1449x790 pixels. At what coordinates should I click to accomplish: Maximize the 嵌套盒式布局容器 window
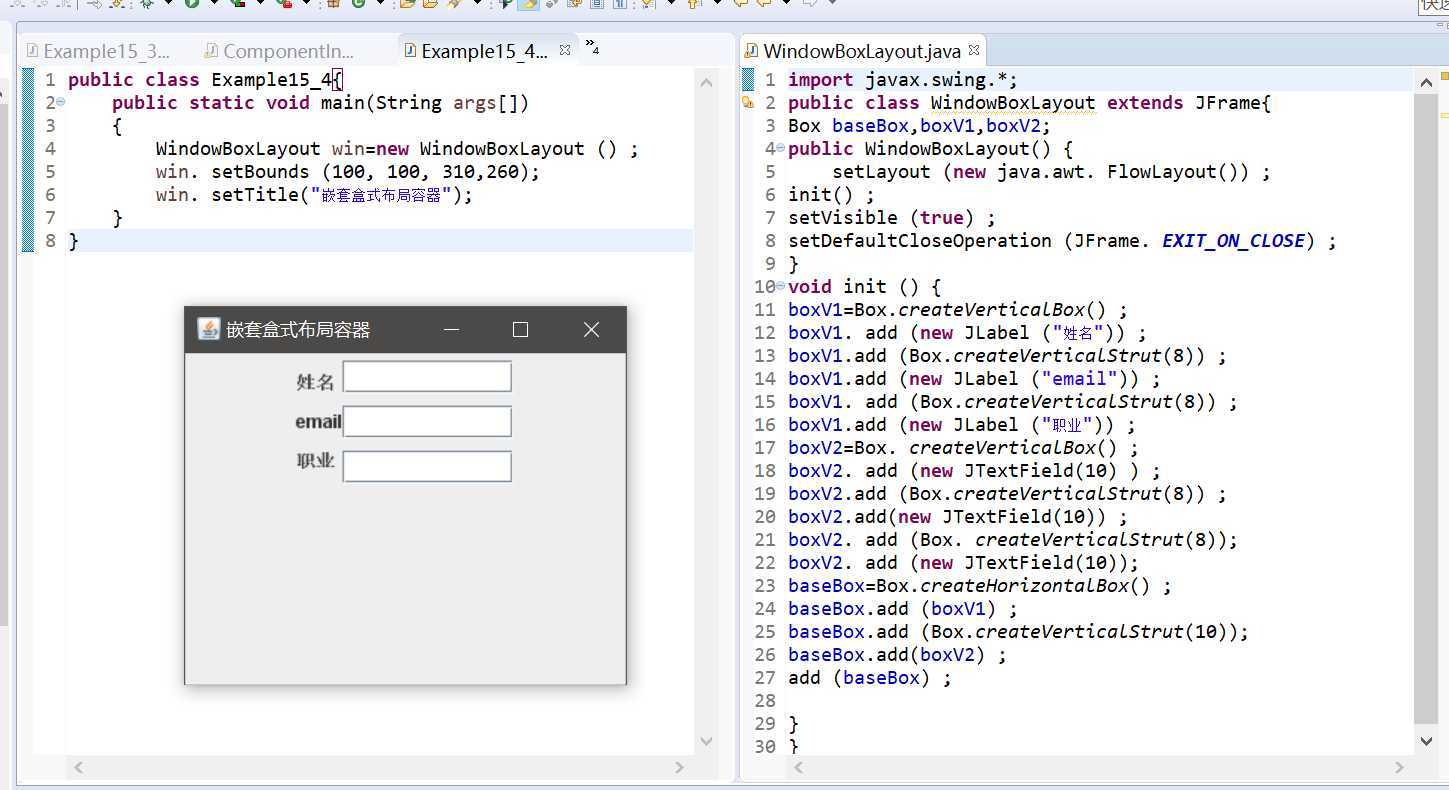coord(520,330)
